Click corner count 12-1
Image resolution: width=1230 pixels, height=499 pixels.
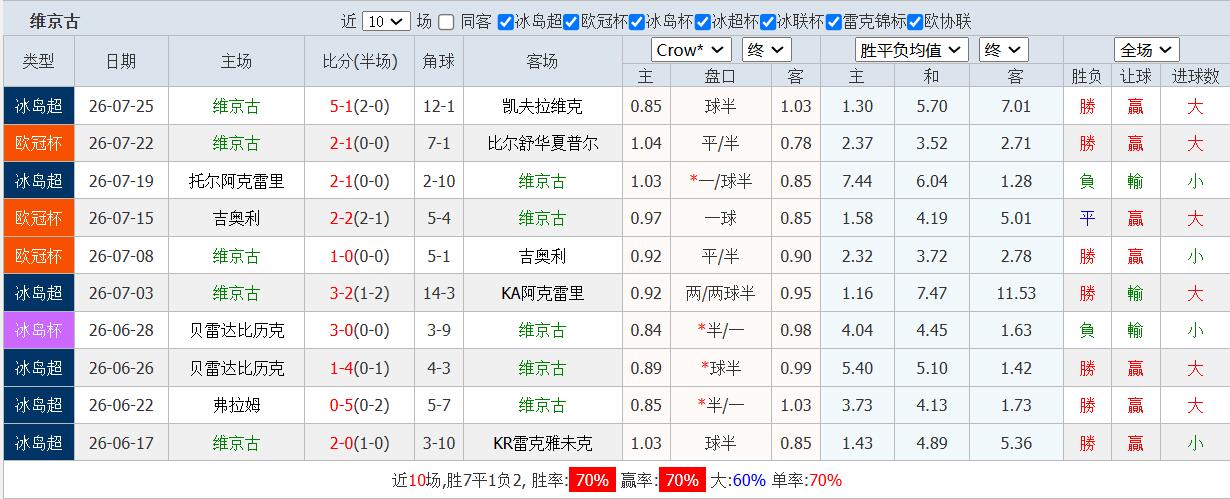click(439, 106)
